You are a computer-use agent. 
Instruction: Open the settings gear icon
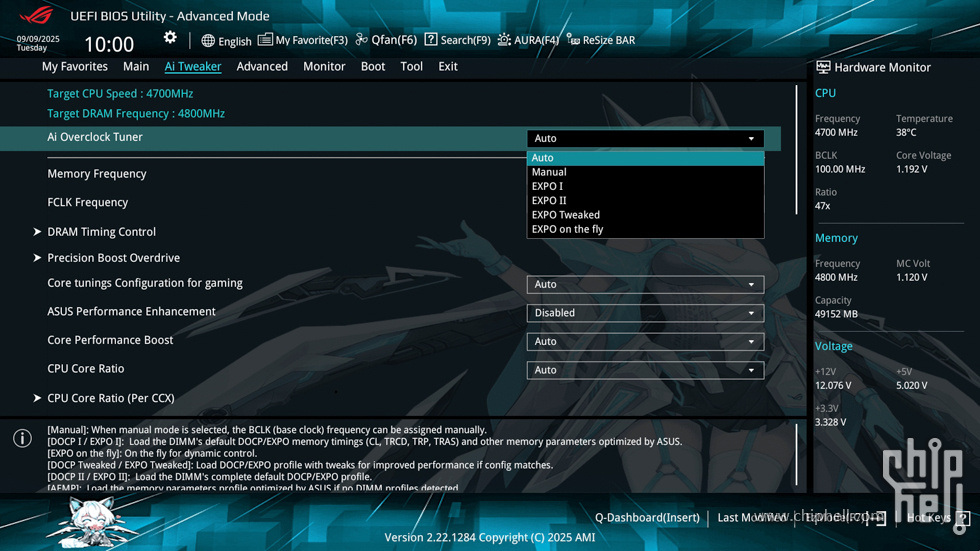point(170,38)
